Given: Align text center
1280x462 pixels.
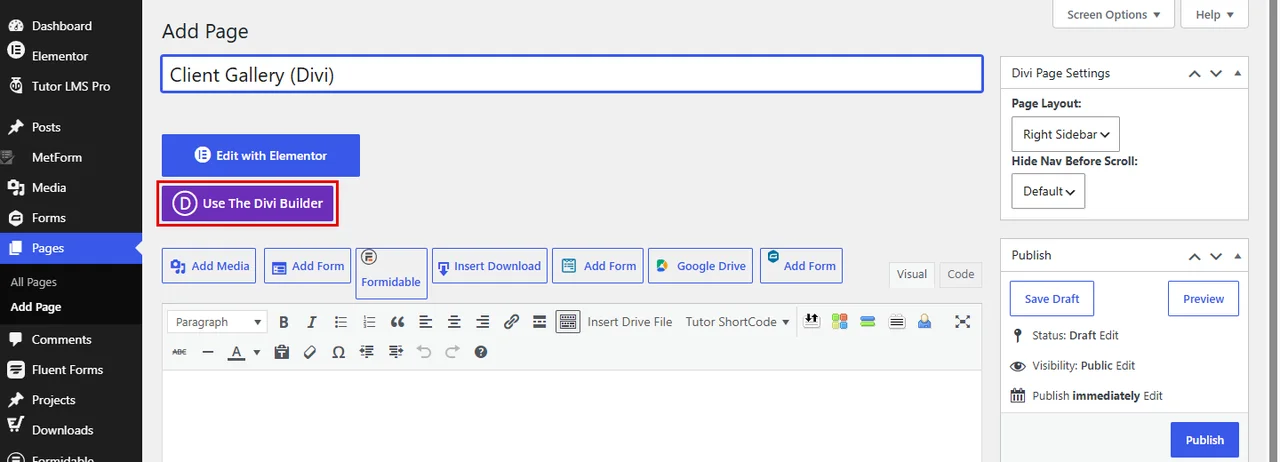Looking at the screenshot, I should 454,322.
